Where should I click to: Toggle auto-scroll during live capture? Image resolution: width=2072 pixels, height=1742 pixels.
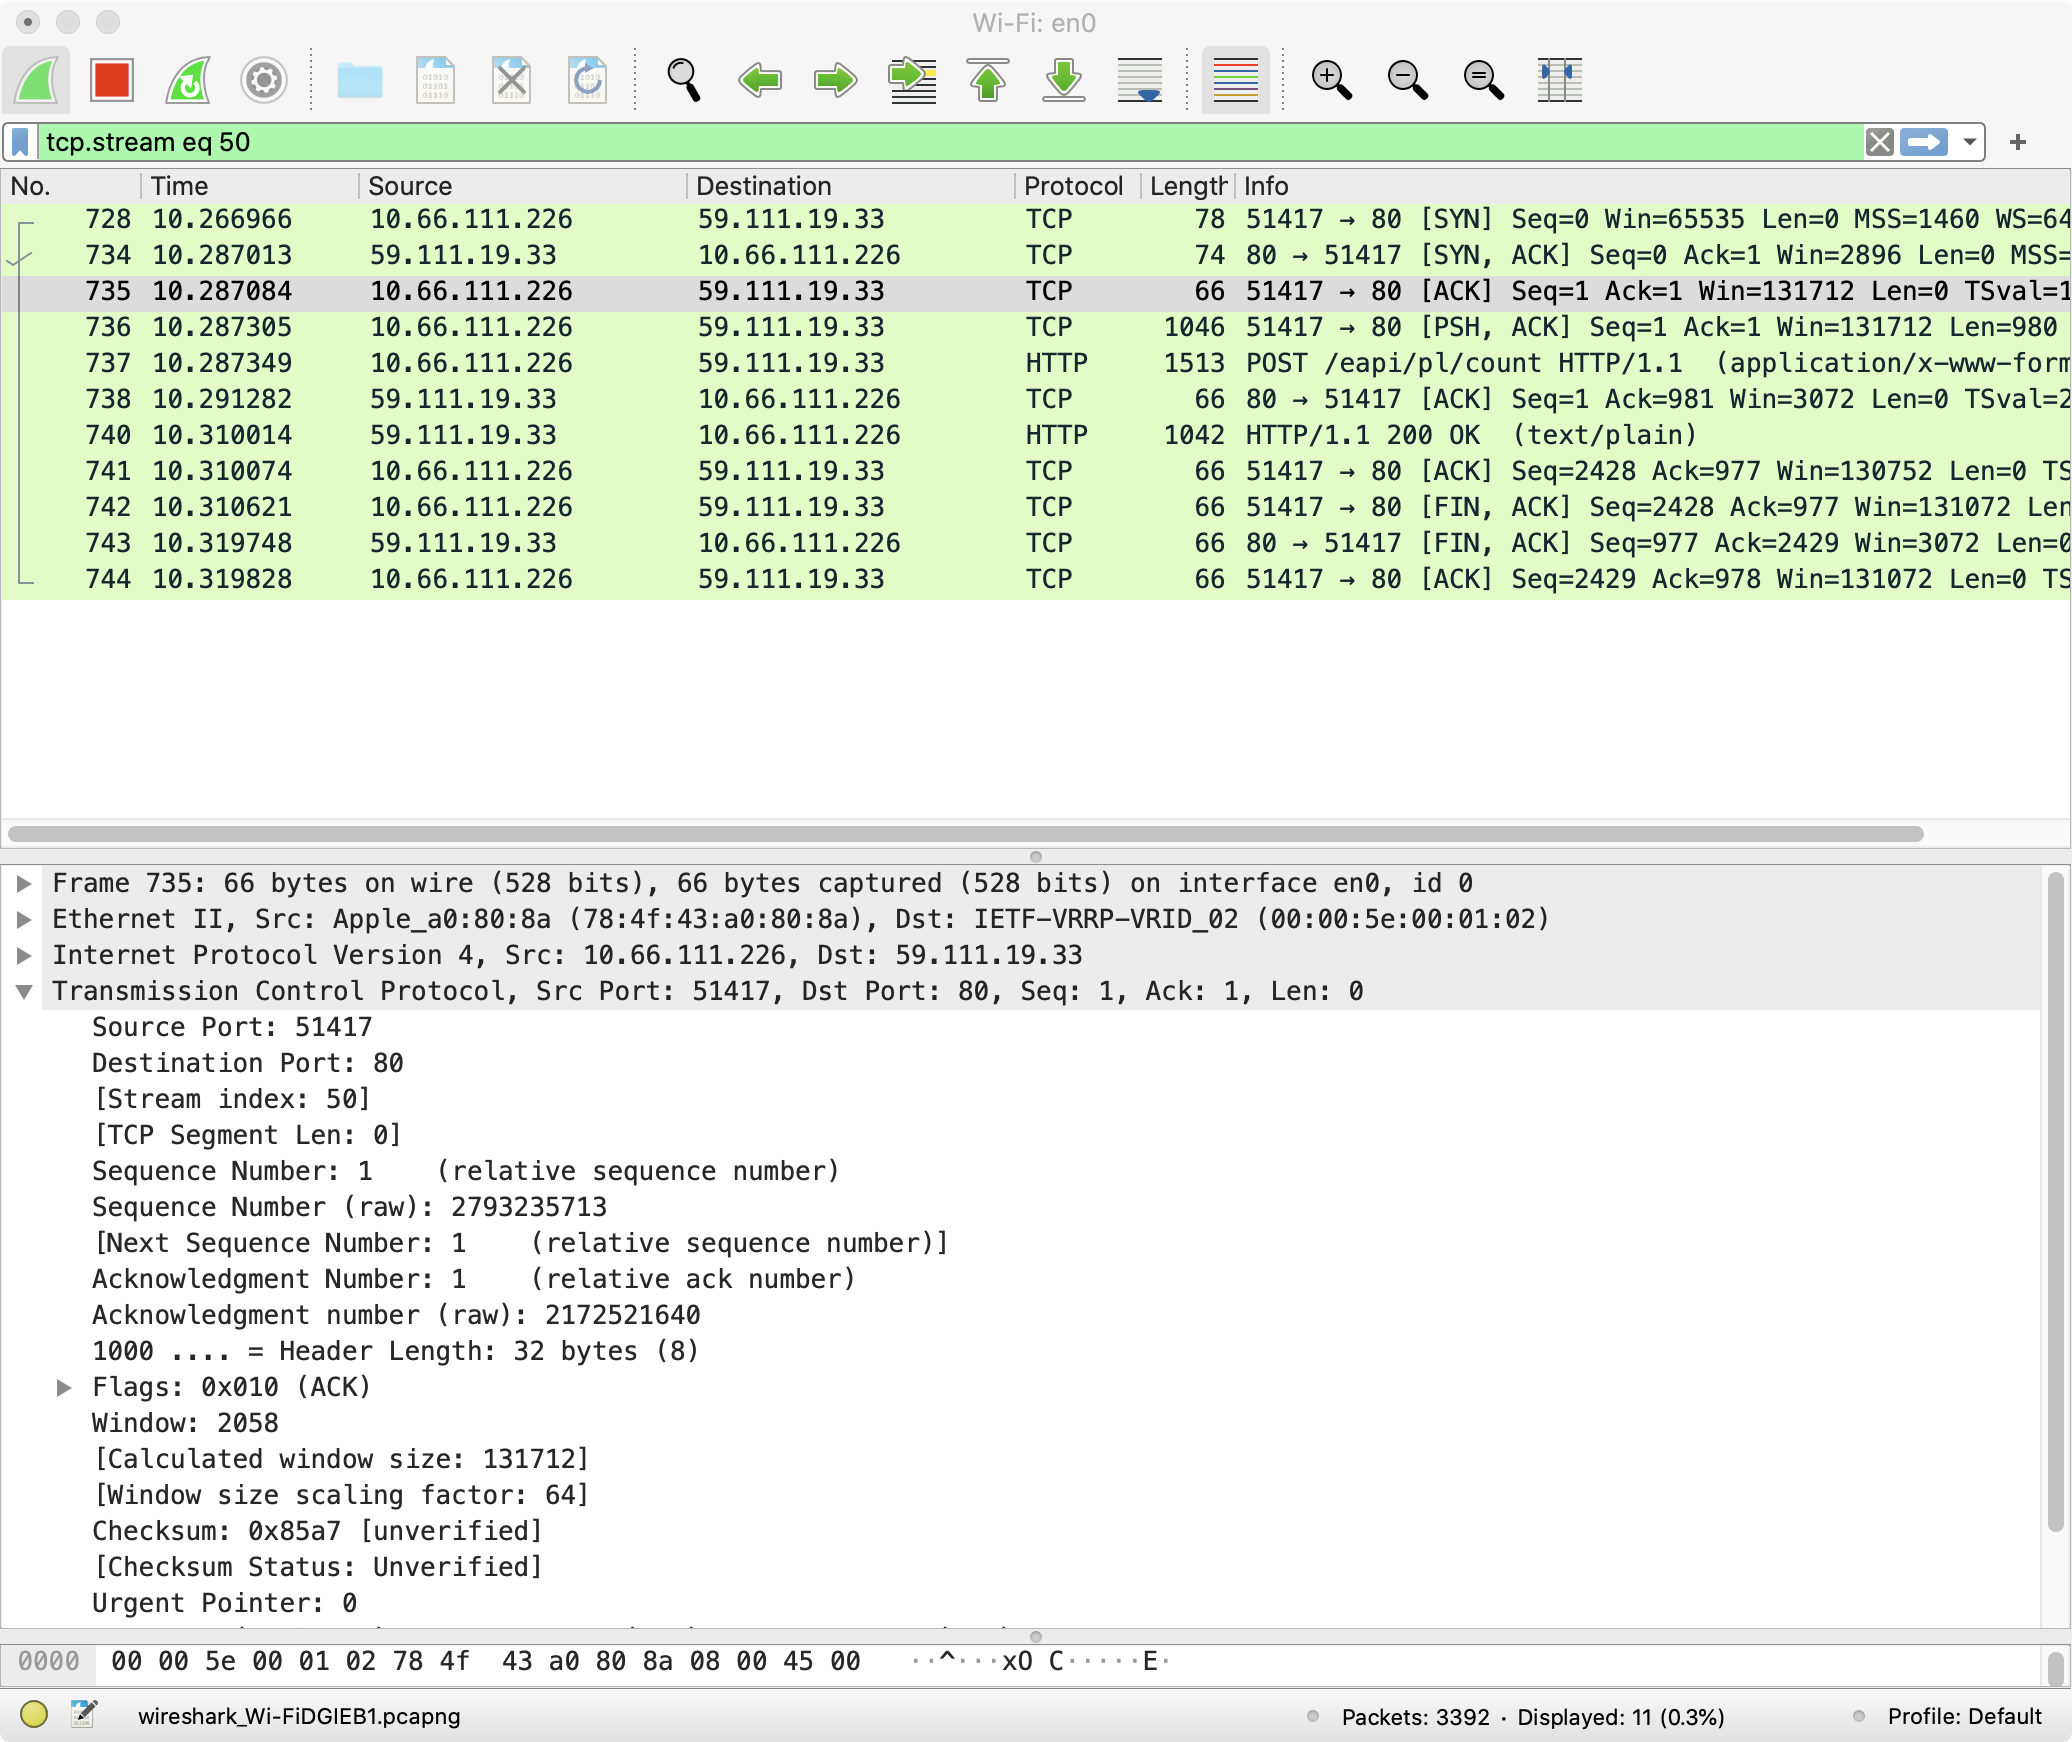(x=1140, y=80)
